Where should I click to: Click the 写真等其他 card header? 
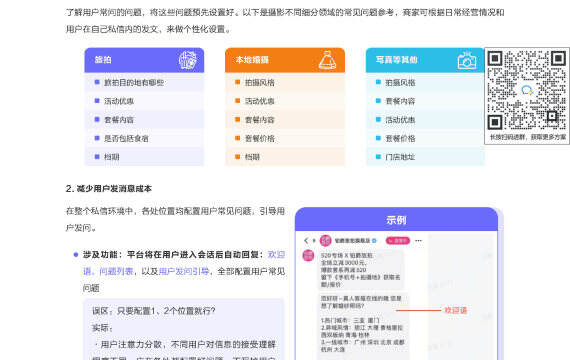pos(425,60)
